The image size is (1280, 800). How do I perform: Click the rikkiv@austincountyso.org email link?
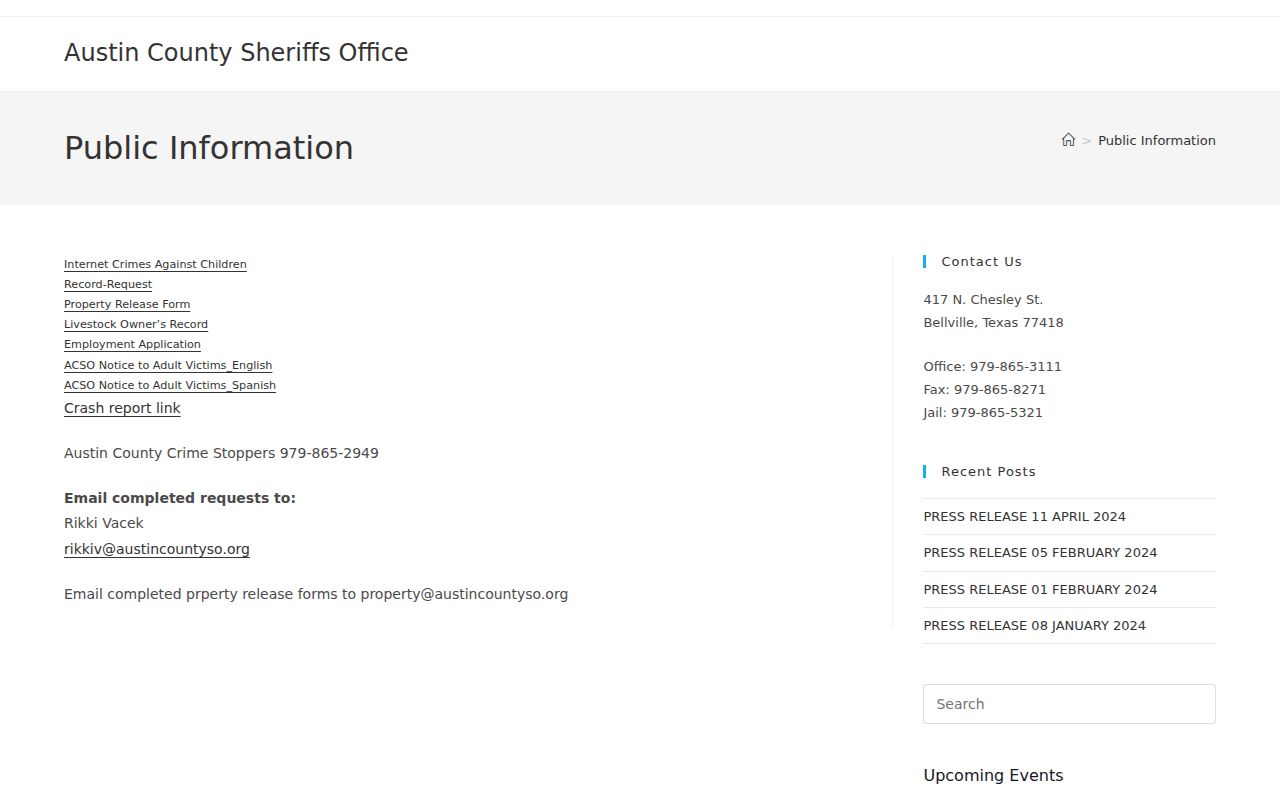pos(157,549)
